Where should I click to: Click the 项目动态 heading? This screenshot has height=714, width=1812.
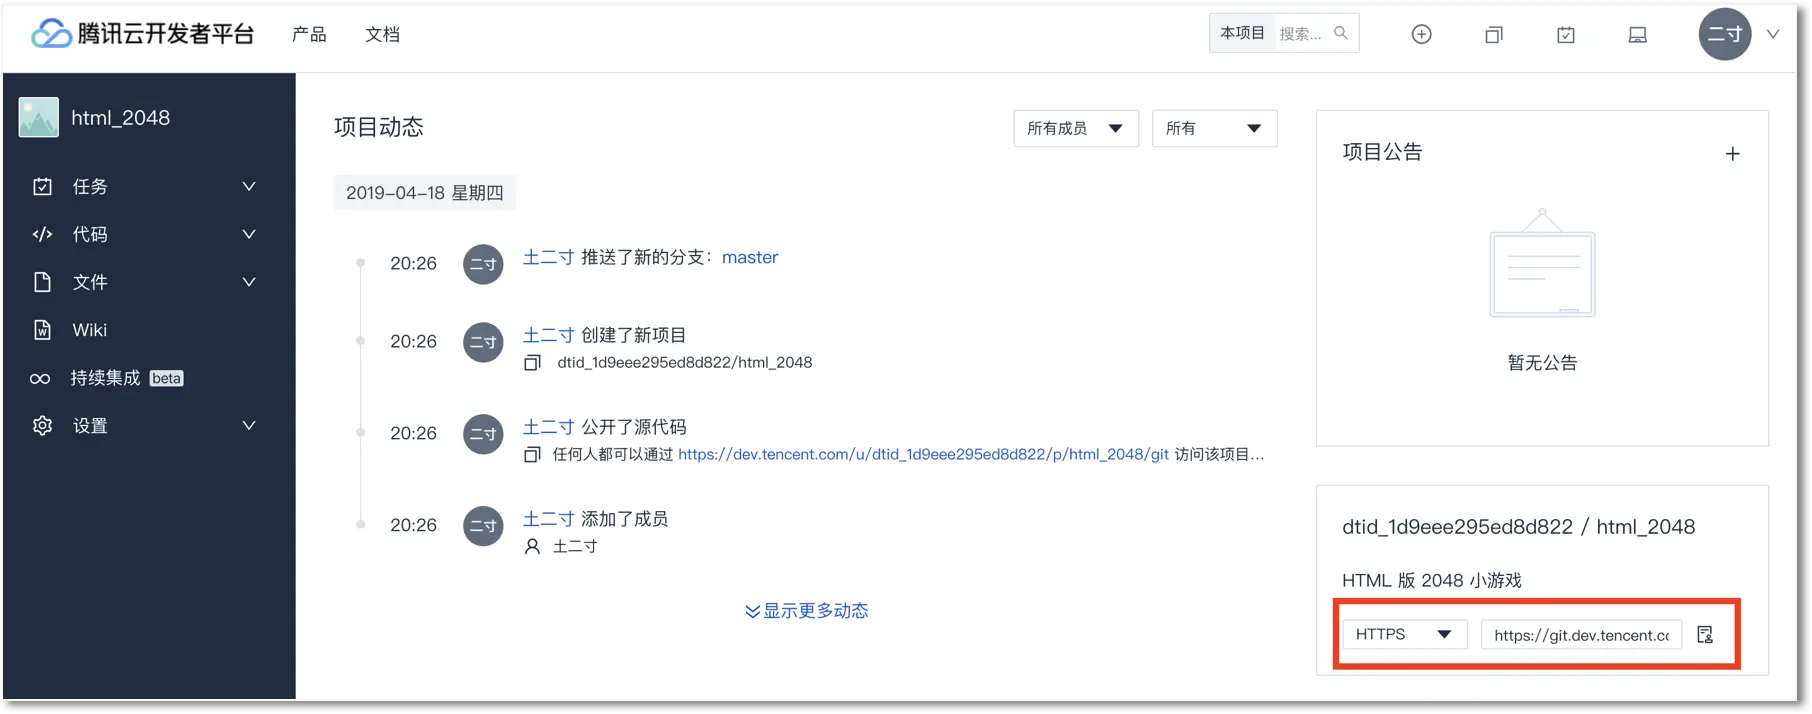click(x=379, y=127)
